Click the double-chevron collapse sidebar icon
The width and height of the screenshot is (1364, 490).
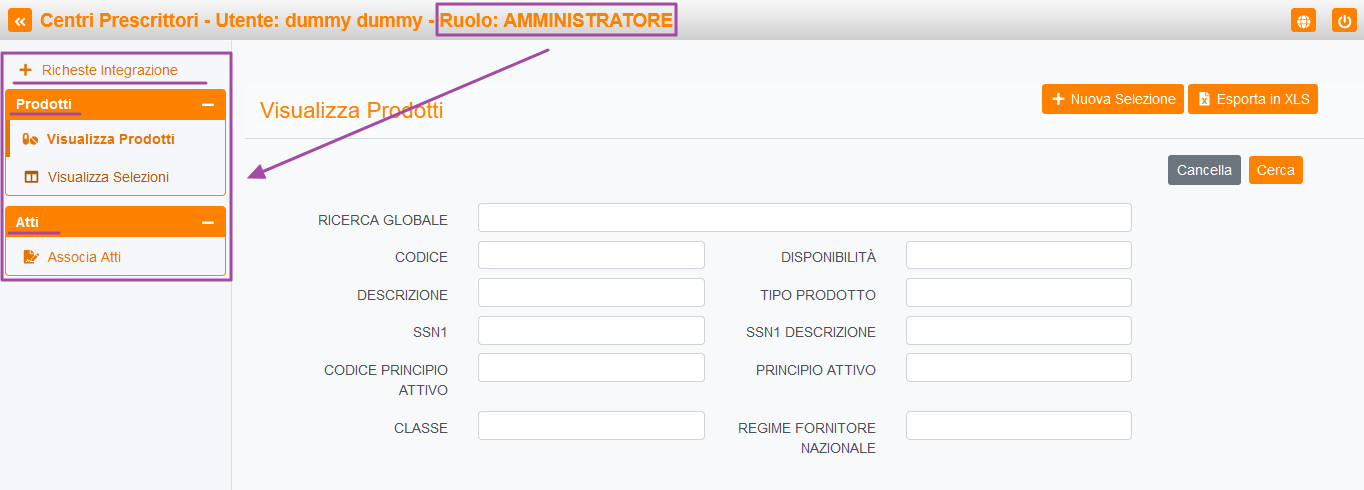[21, 20]
